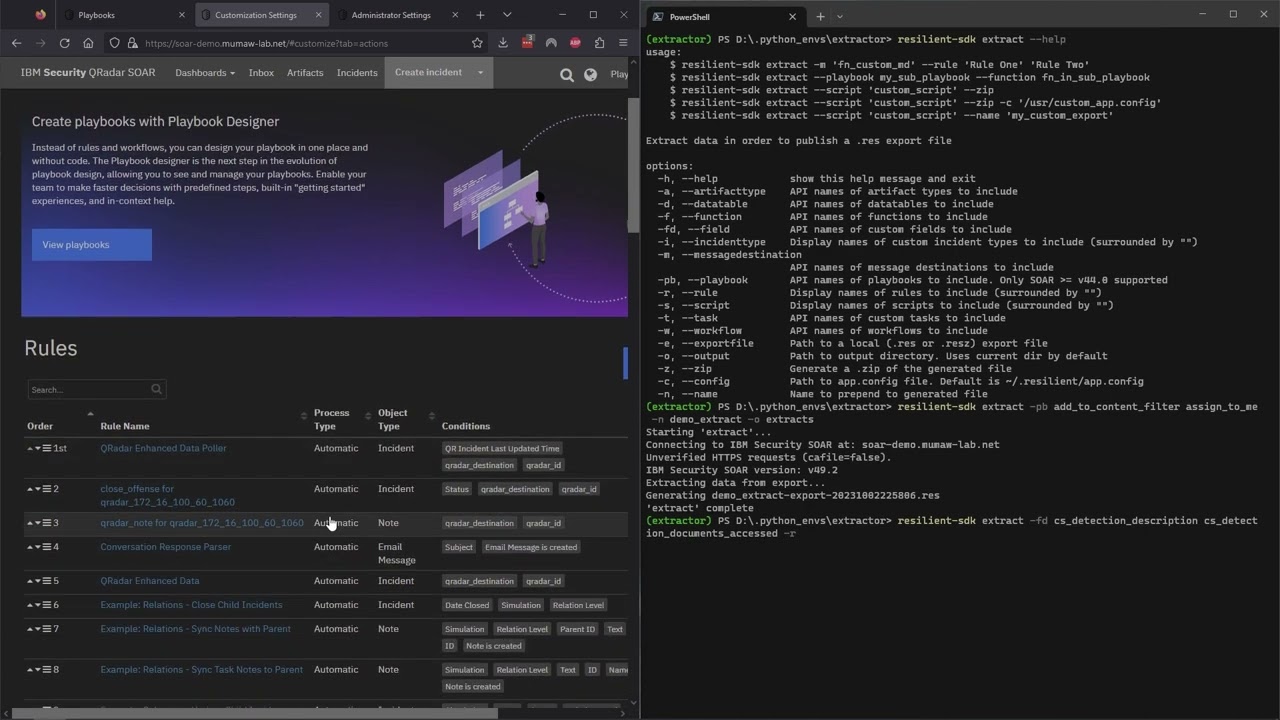
Task: Open the SOAR search magnifier
Action: tap(567, 74)
